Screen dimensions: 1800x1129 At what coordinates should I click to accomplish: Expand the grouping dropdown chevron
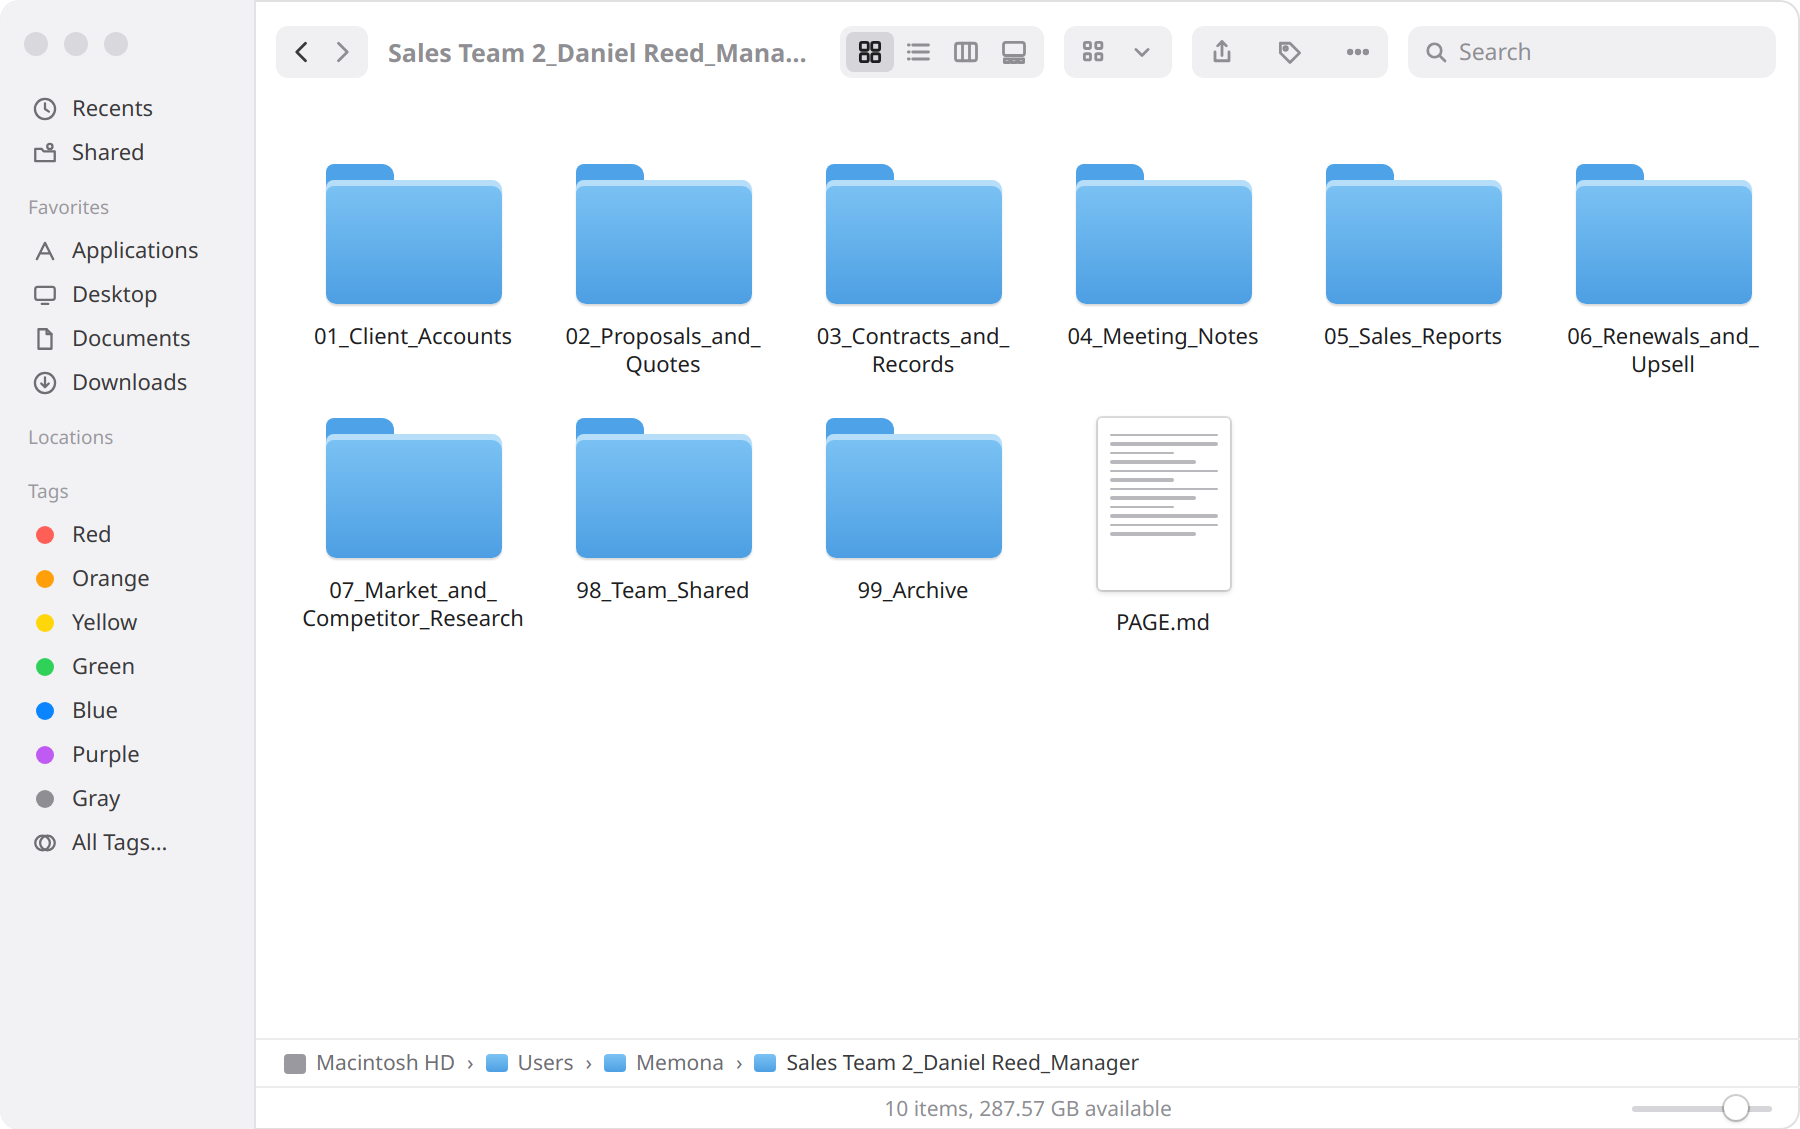coord(1142,52)
